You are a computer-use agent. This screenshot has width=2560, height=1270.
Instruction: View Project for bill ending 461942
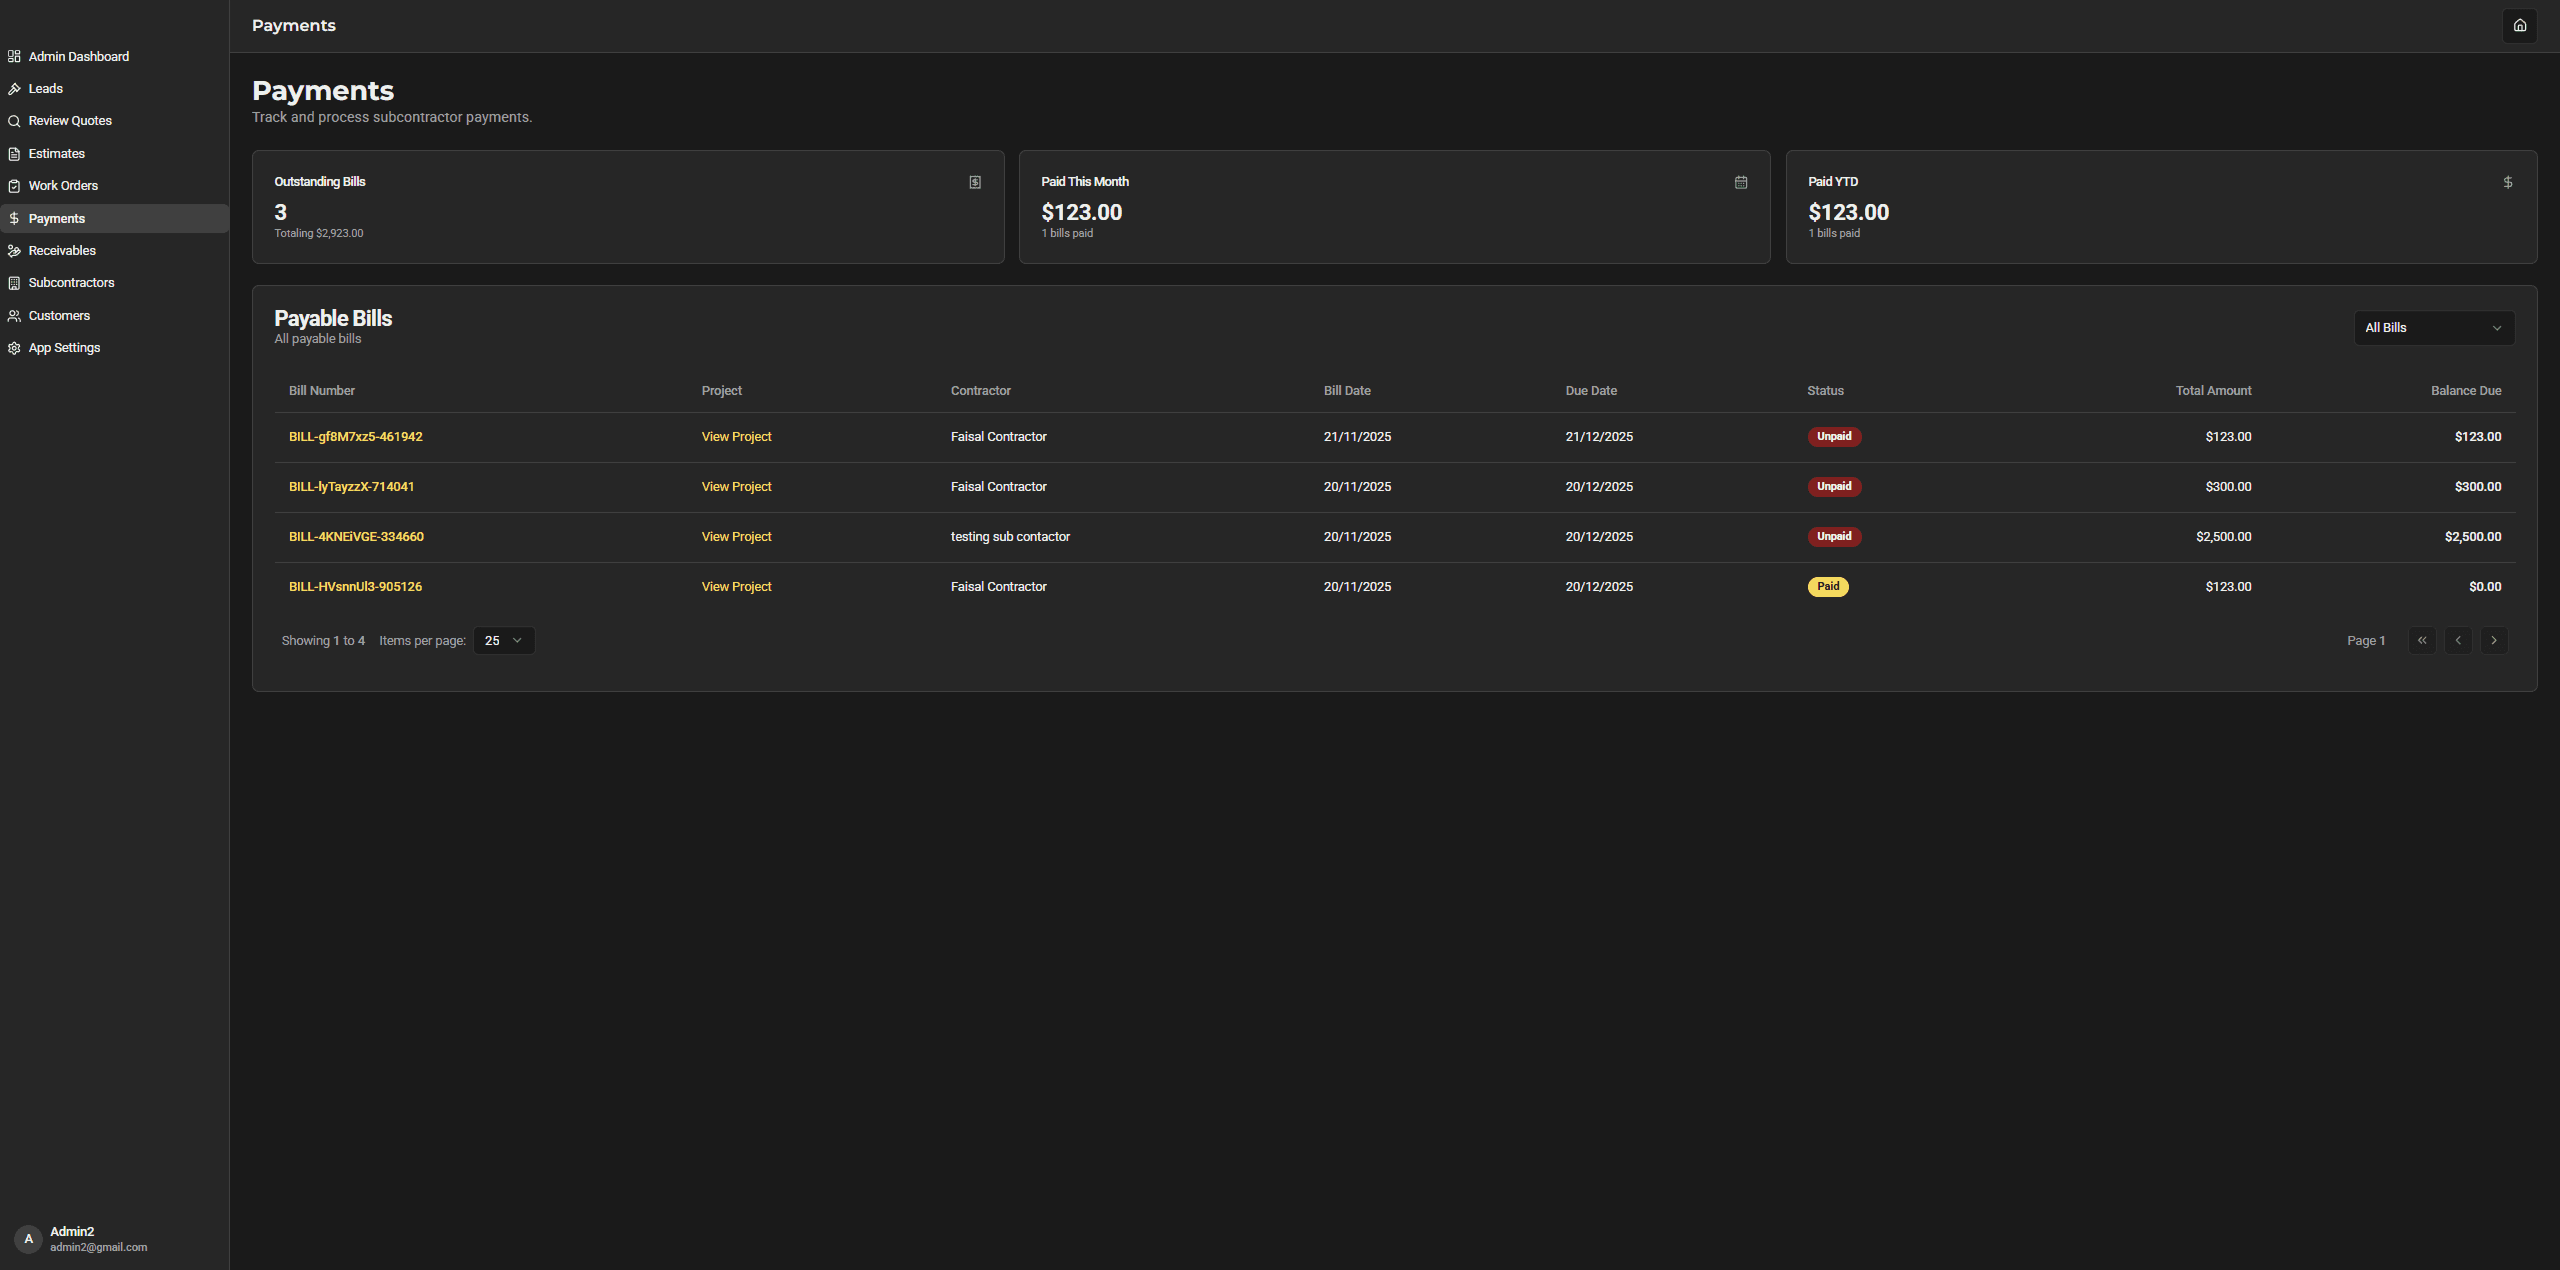[x=736, y=437]
